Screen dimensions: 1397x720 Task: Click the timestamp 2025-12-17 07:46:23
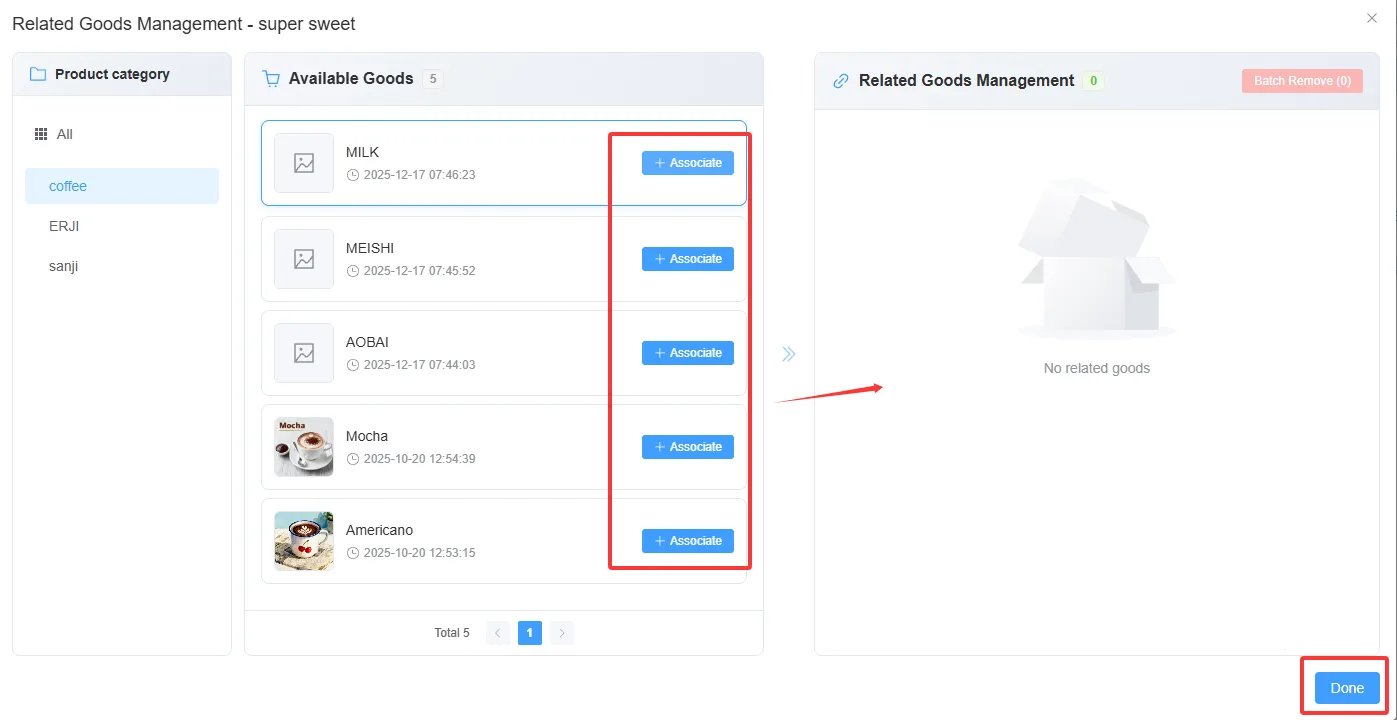pos(419,175)
